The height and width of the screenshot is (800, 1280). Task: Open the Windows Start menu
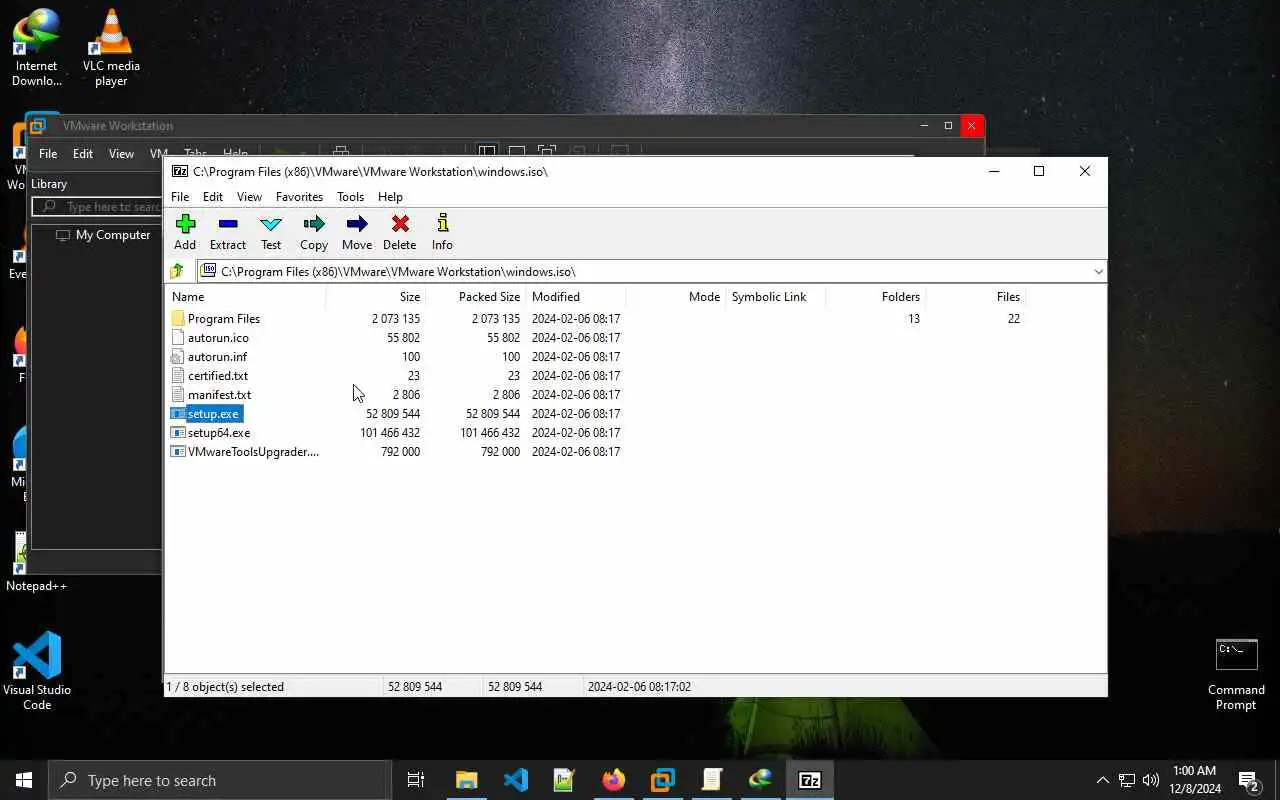[x=24, y=780]
